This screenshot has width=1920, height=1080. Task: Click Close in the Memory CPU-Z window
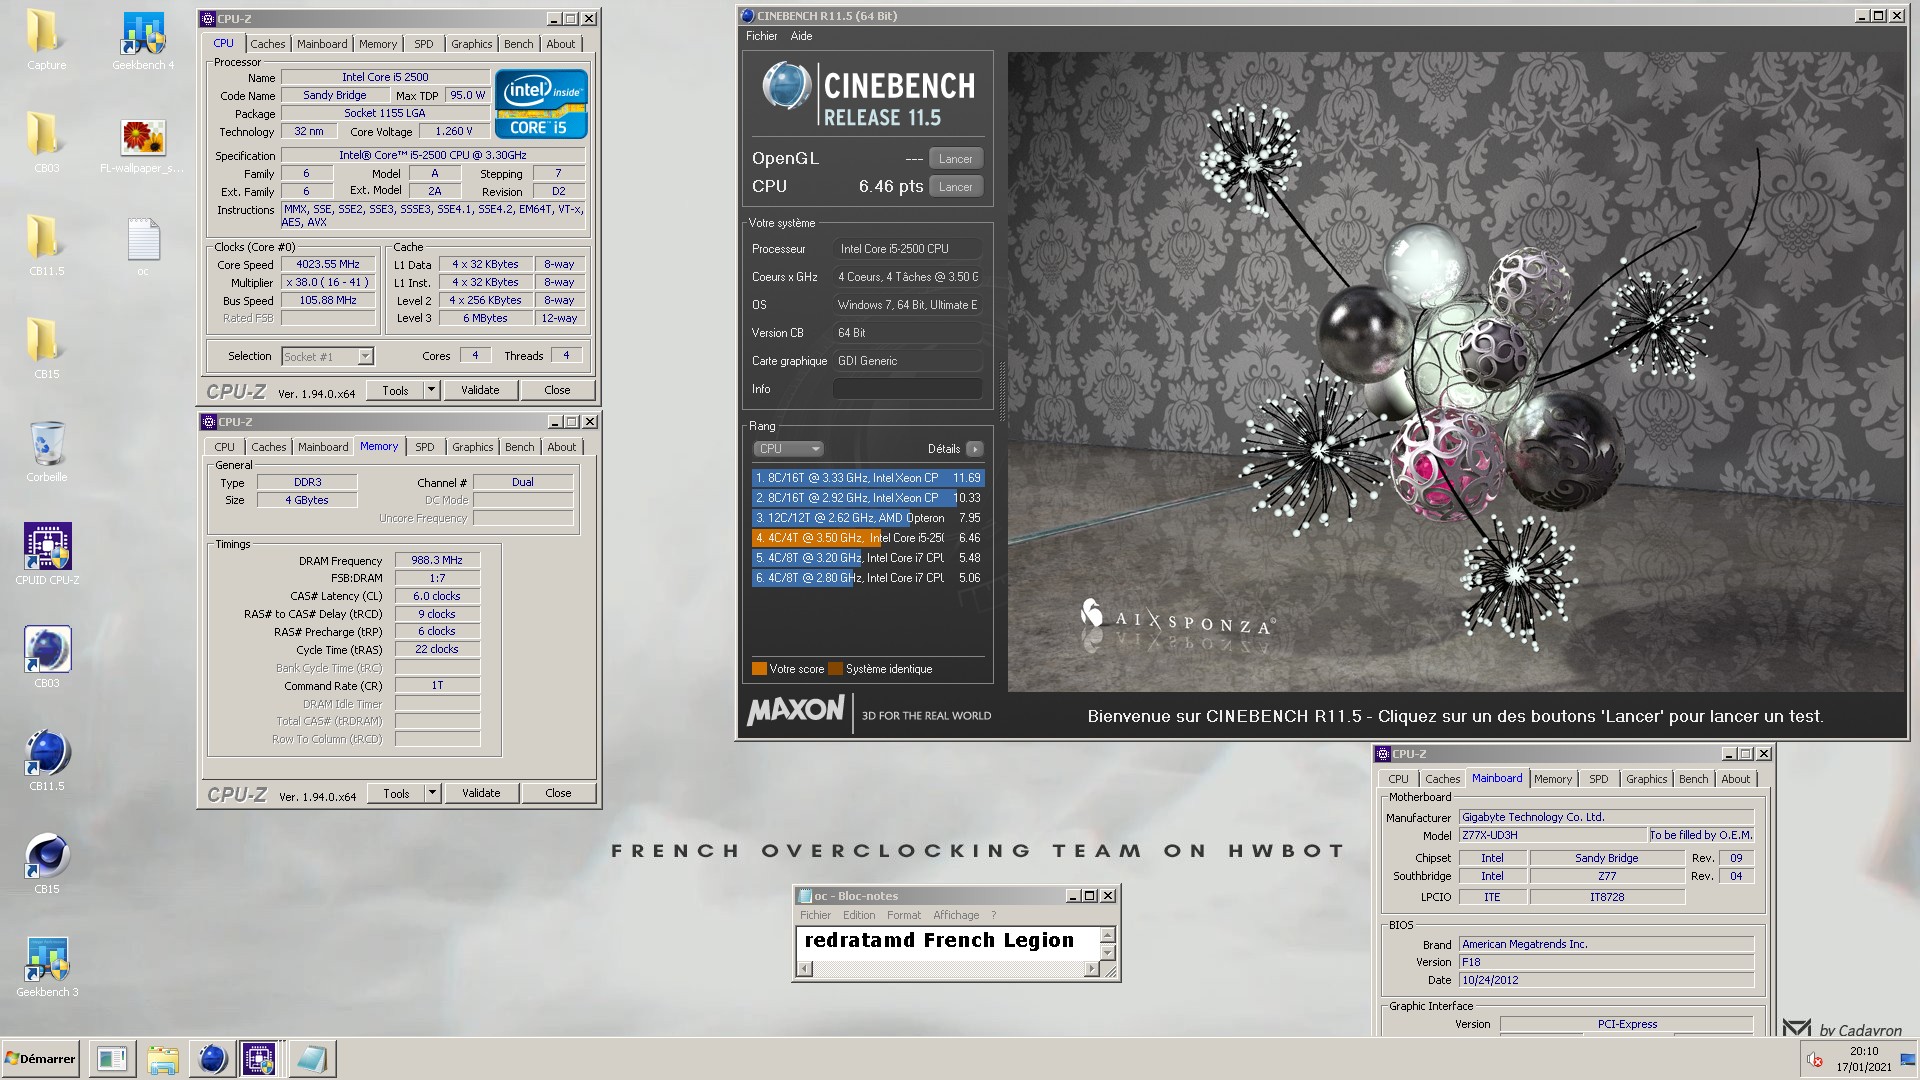pos(558,793)
